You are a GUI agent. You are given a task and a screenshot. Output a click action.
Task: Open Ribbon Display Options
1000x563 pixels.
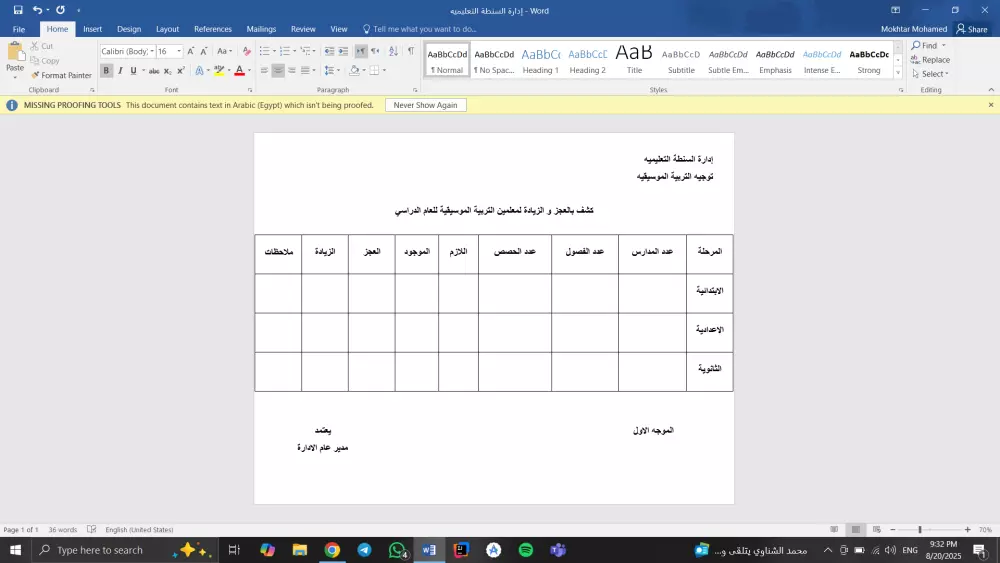click(x=895, y=10)
